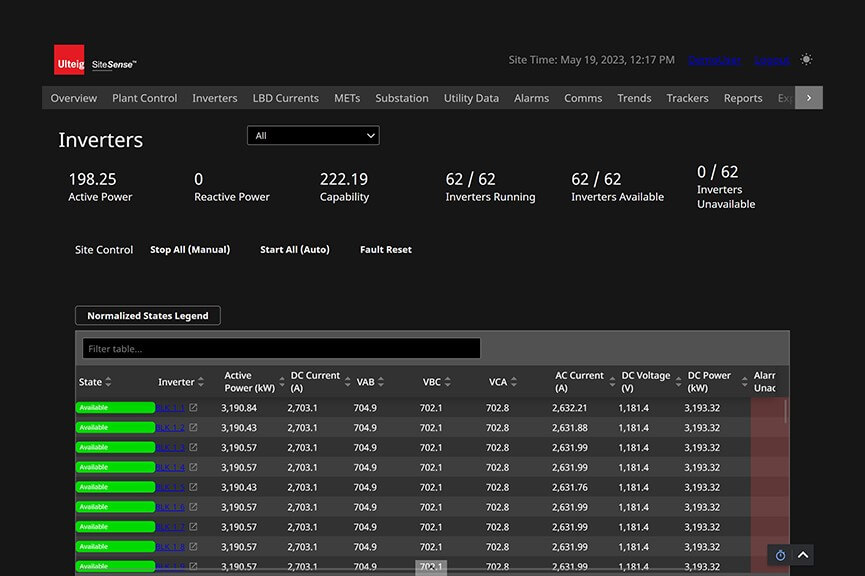
Task: Click inside the Filter table input
Action: click(x=281, y=348)
